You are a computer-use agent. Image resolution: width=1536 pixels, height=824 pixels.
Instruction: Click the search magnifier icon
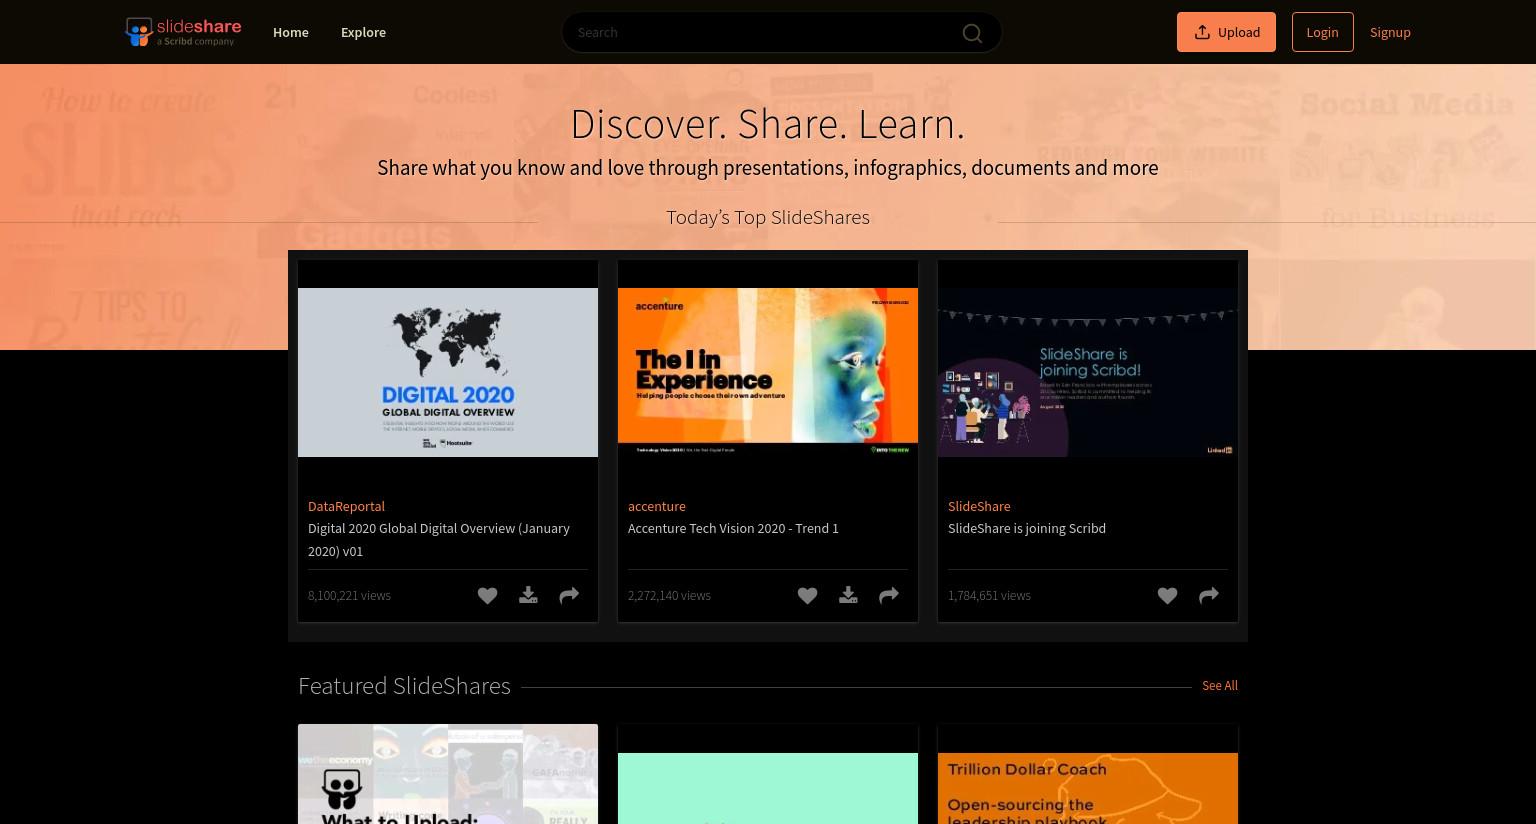pos(972,33)
